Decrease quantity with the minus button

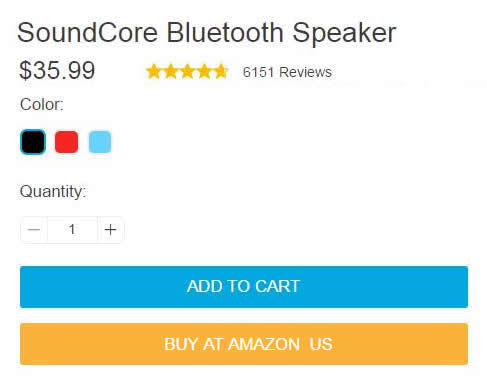(34, 230)
